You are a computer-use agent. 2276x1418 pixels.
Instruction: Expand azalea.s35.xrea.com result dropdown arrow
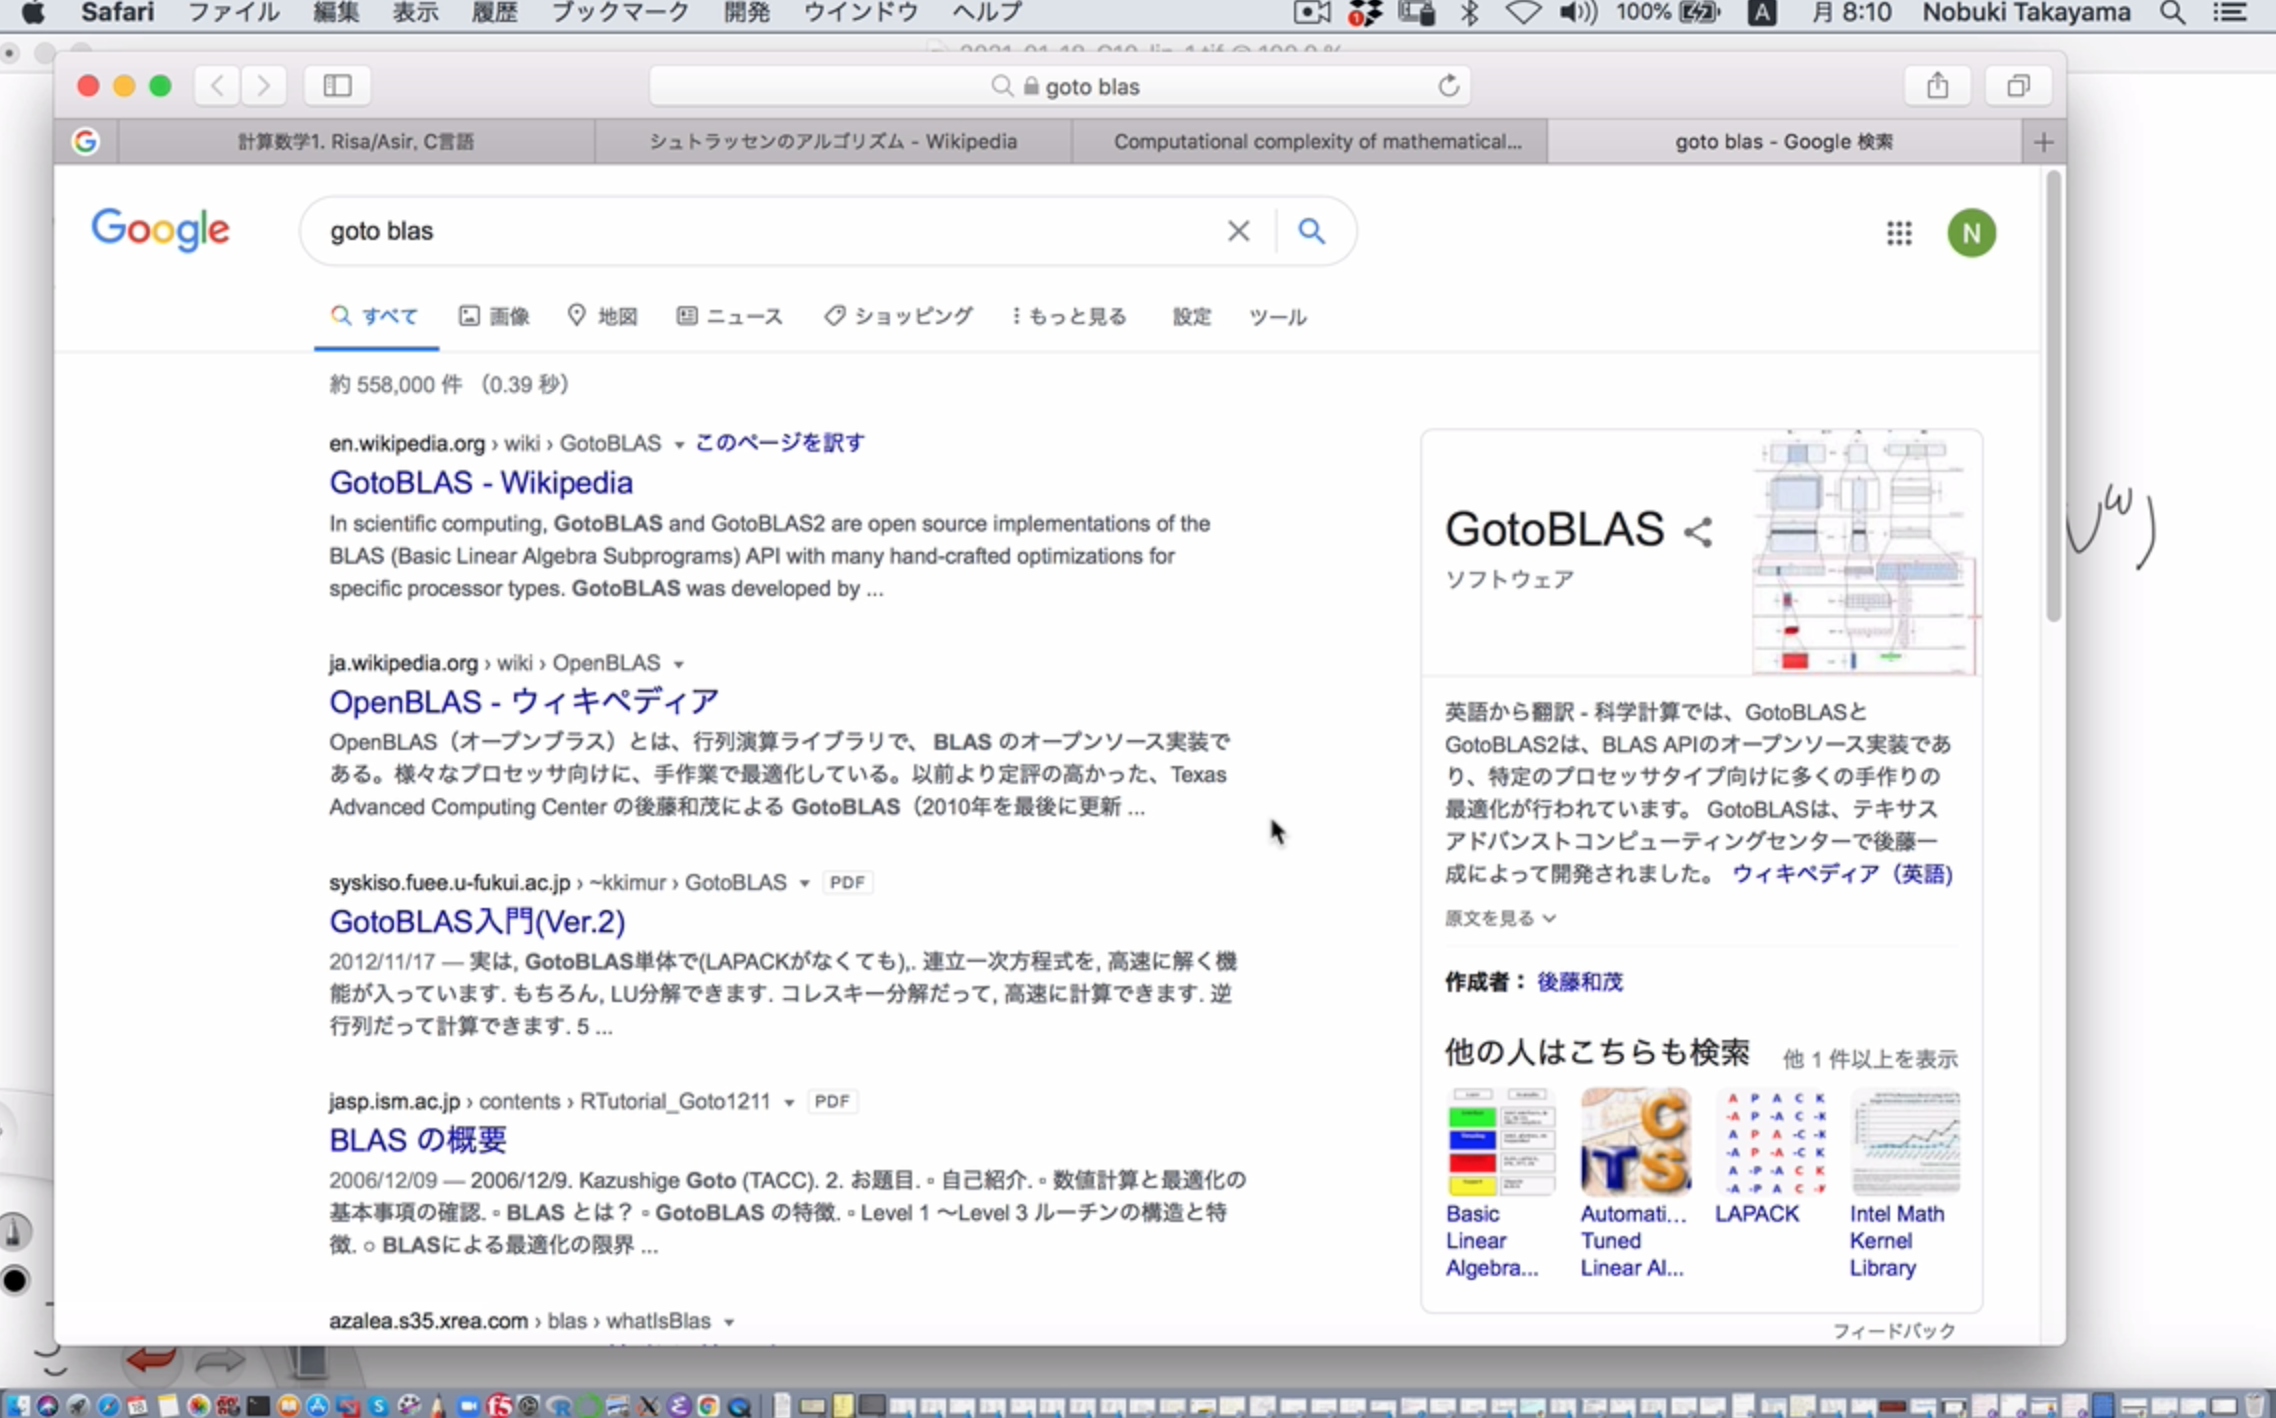pos(729,1322)
